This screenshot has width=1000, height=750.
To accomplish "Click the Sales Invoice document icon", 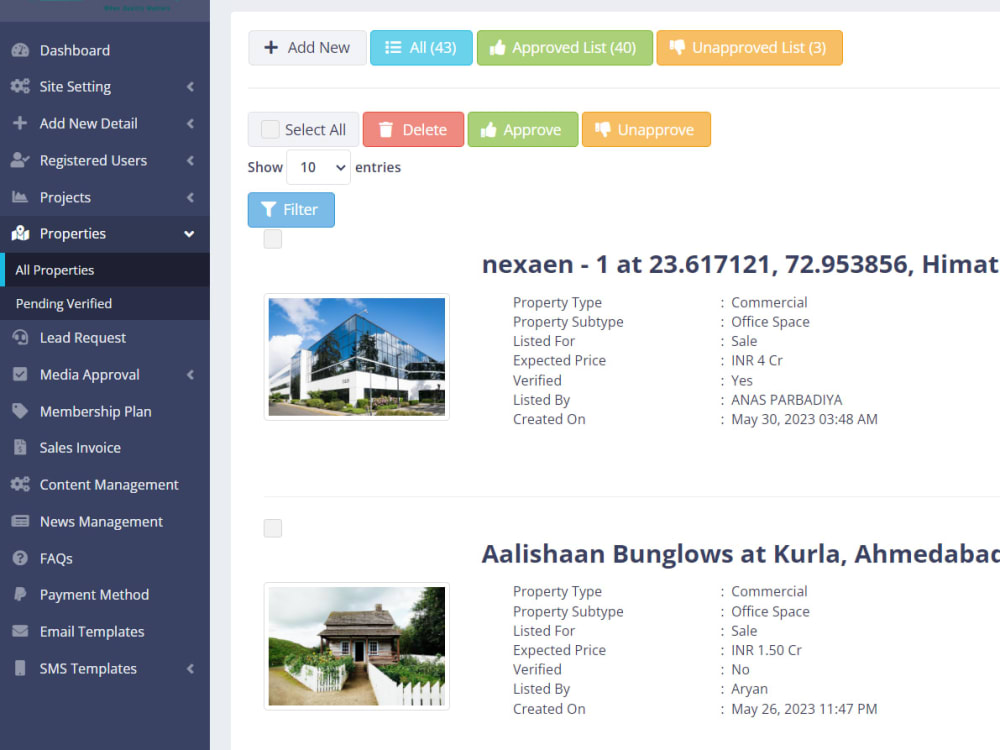I will click(x=20, y=448).
